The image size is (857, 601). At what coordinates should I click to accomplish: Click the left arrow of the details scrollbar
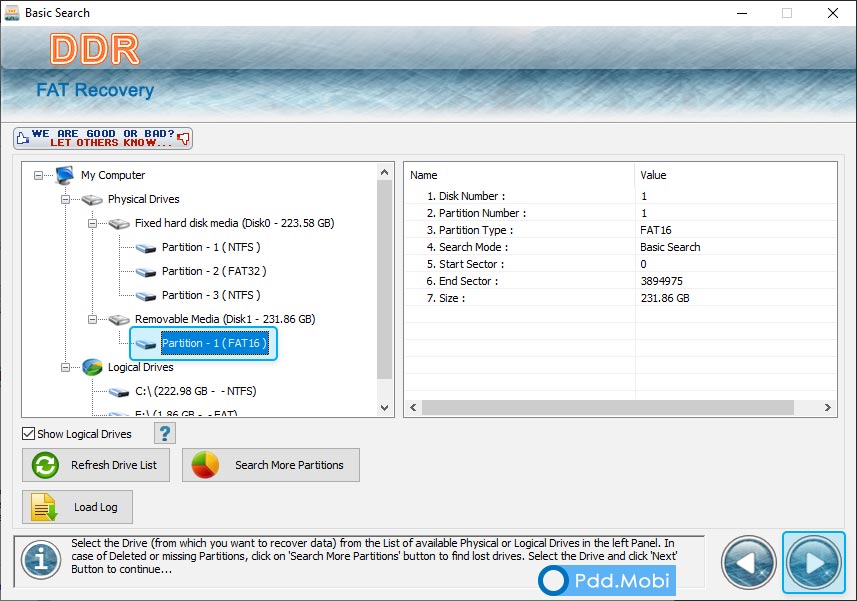click(413, 408)
